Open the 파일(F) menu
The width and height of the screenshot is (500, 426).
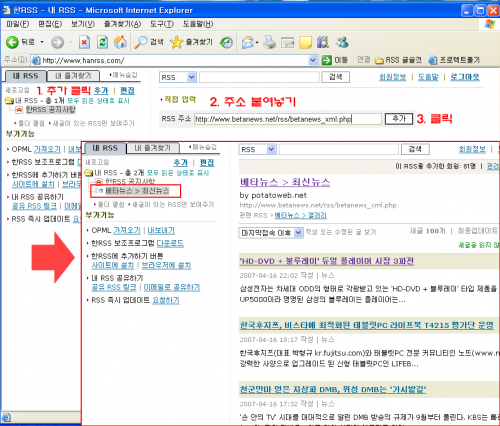[x=18, y=24]
